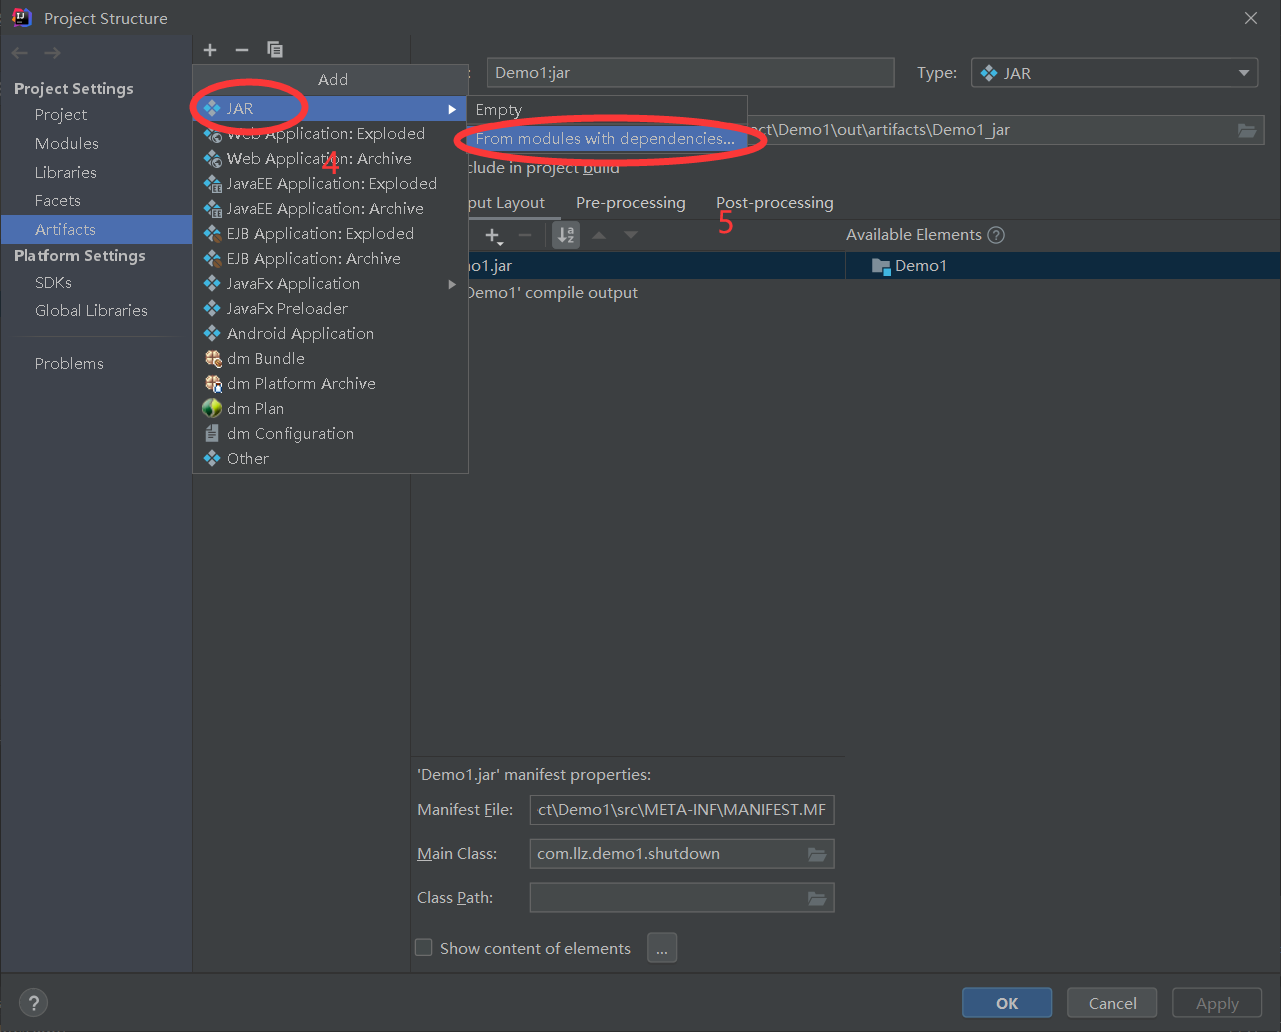Viewport: 1281px width, 1032px height.
Task: Select Empty in JAR submenu
Action: 607,110
